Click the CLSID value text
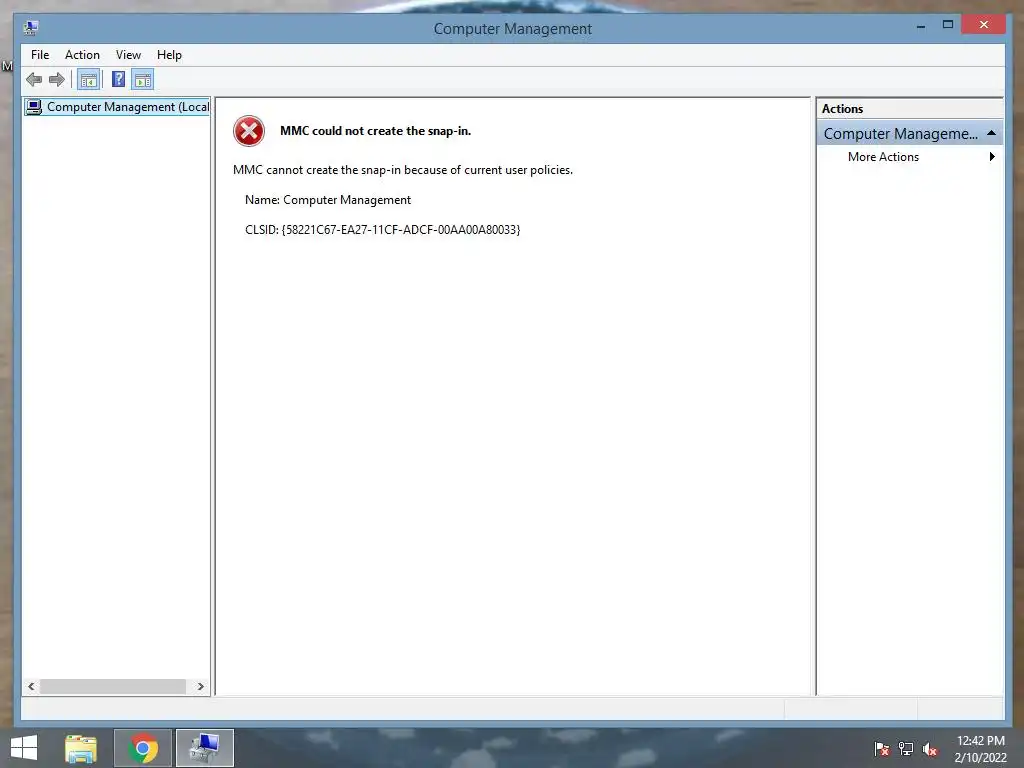Viewport: 1024px width, 768px height. [x=401, y=230]
